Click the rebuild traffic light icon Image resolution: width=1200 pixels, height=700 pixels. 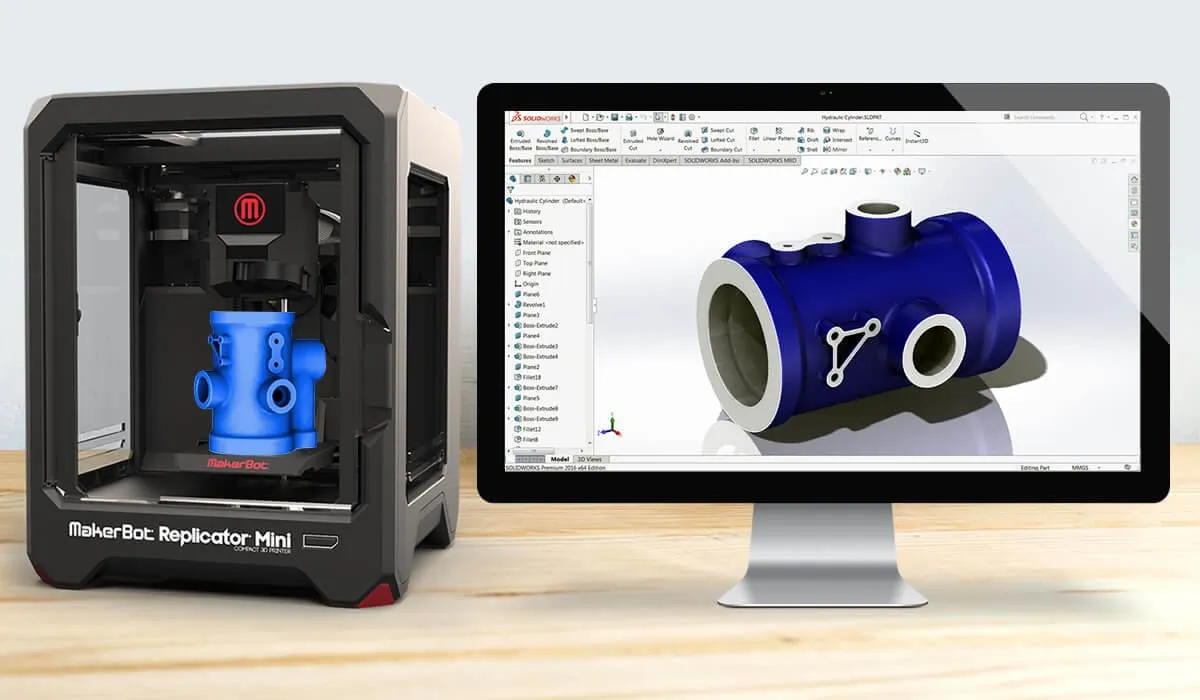click(673, 117)
